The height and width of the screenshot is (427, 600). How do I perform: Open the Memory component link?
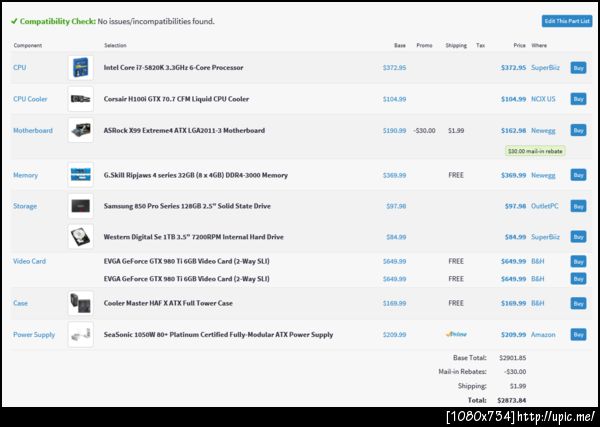pyautogui.click(x=25, y=175)
